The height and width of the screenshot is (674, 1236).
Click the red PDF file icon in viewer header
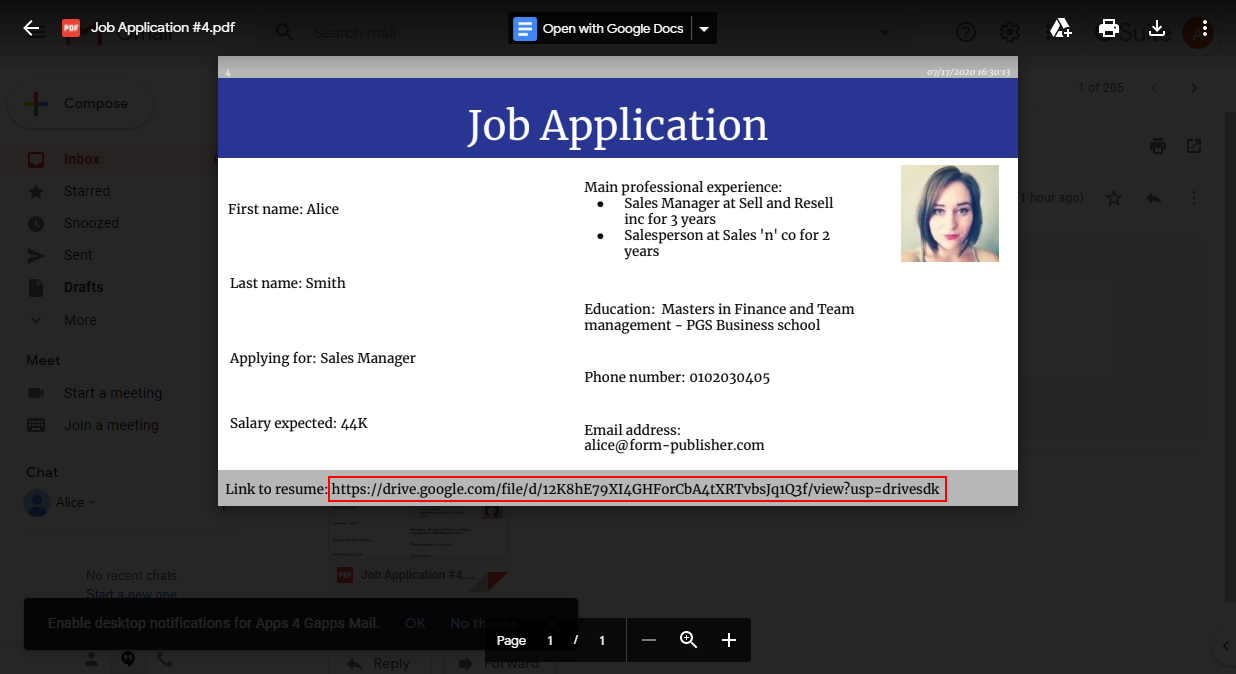(71, 28)
